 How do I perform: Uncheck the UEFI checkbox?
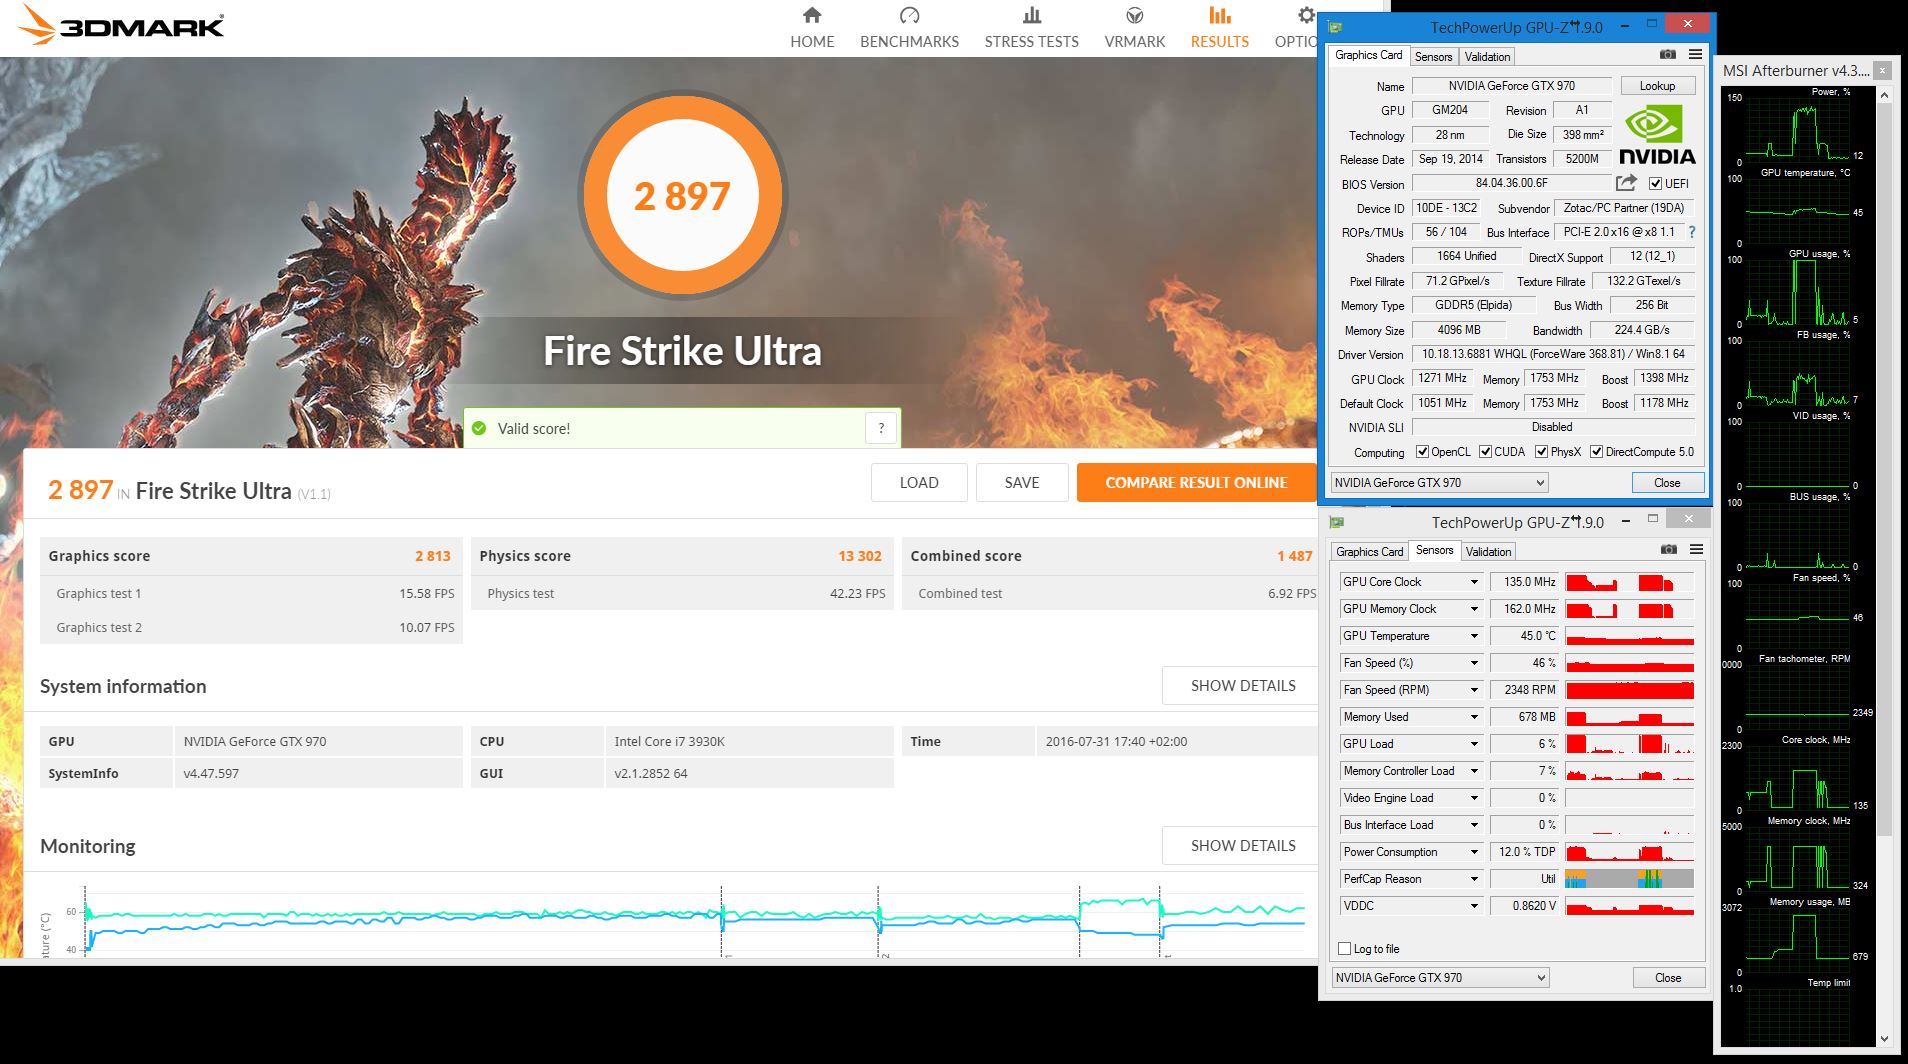click(1655, 183)
